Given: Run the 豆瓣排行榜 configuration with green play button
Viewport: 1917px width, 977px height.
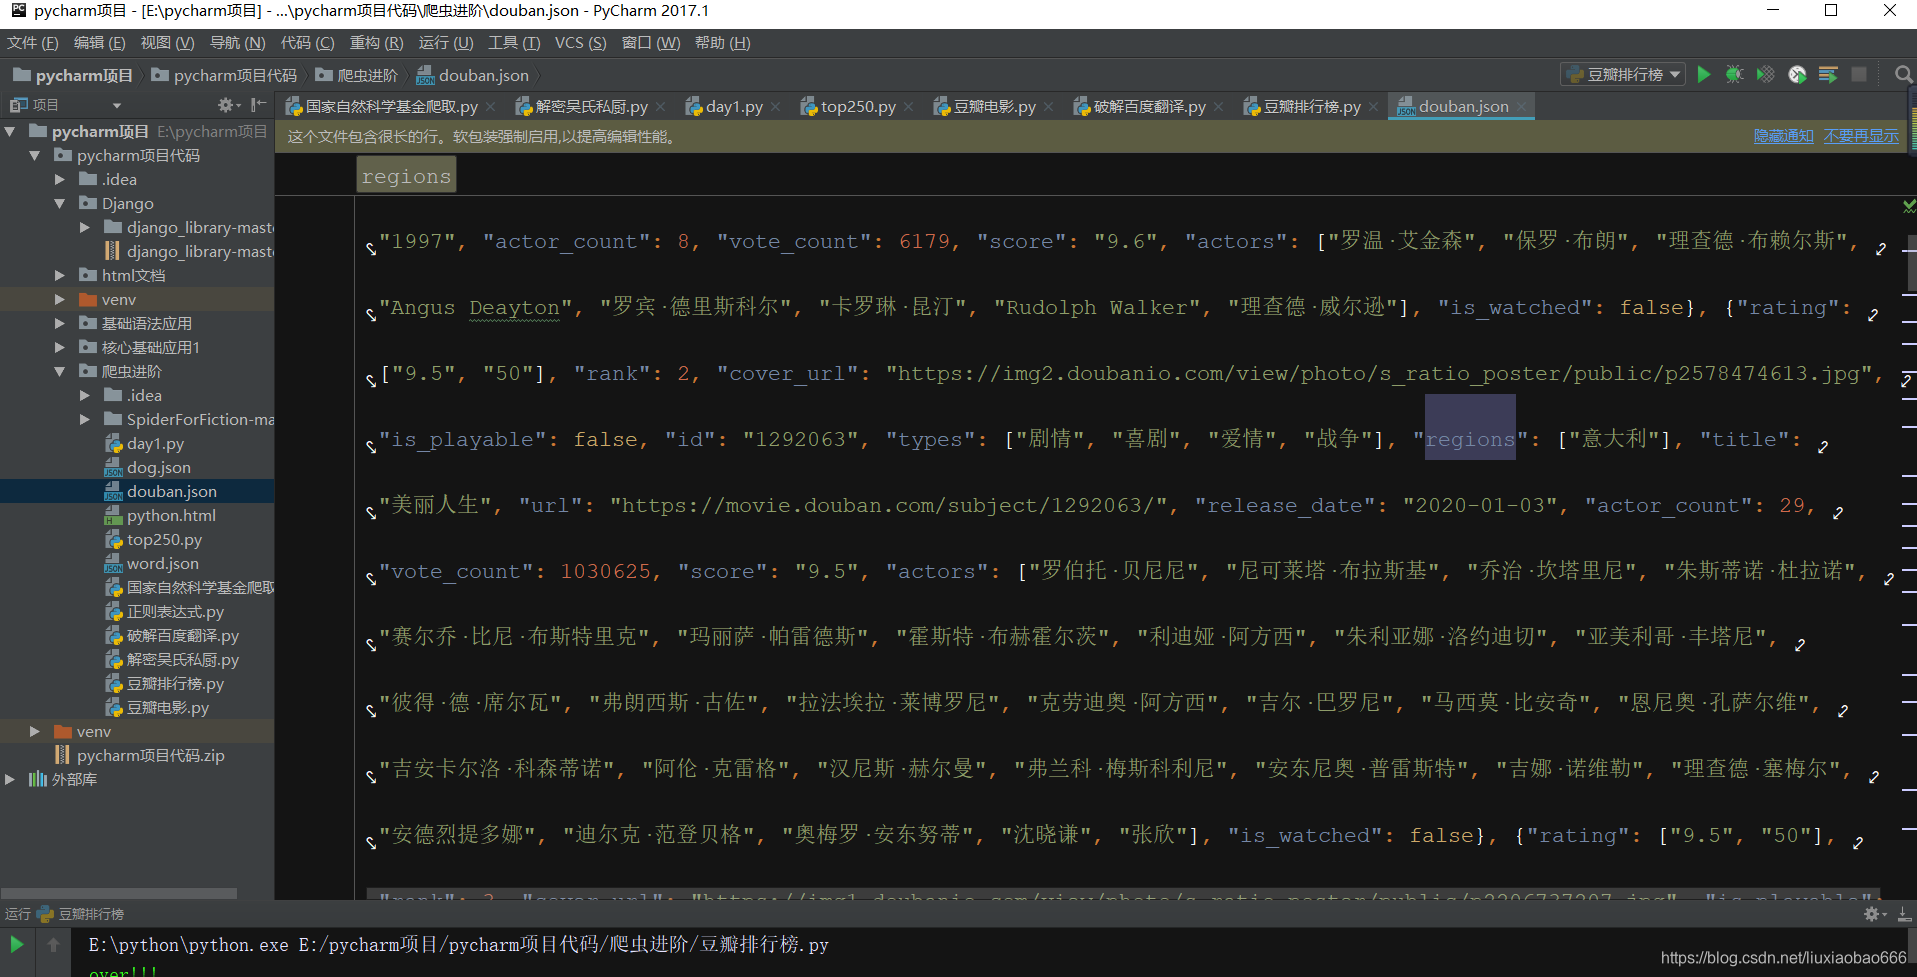Looking at the screenshot, I should 1704,74.
